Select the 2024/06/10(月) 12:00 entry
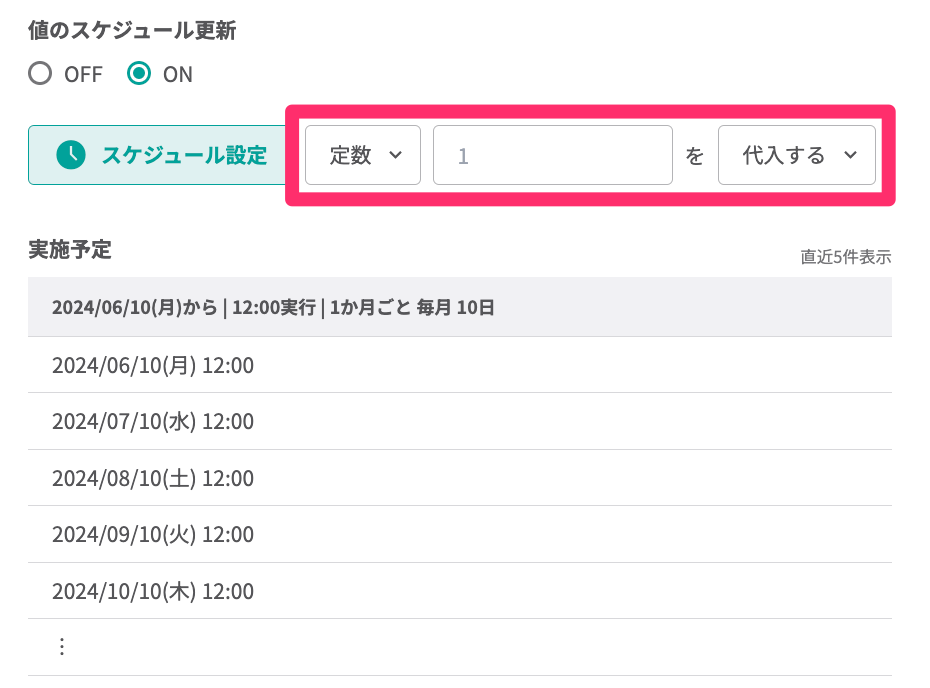The width and height of the screenshot is (930, 688). pos(153,366)
